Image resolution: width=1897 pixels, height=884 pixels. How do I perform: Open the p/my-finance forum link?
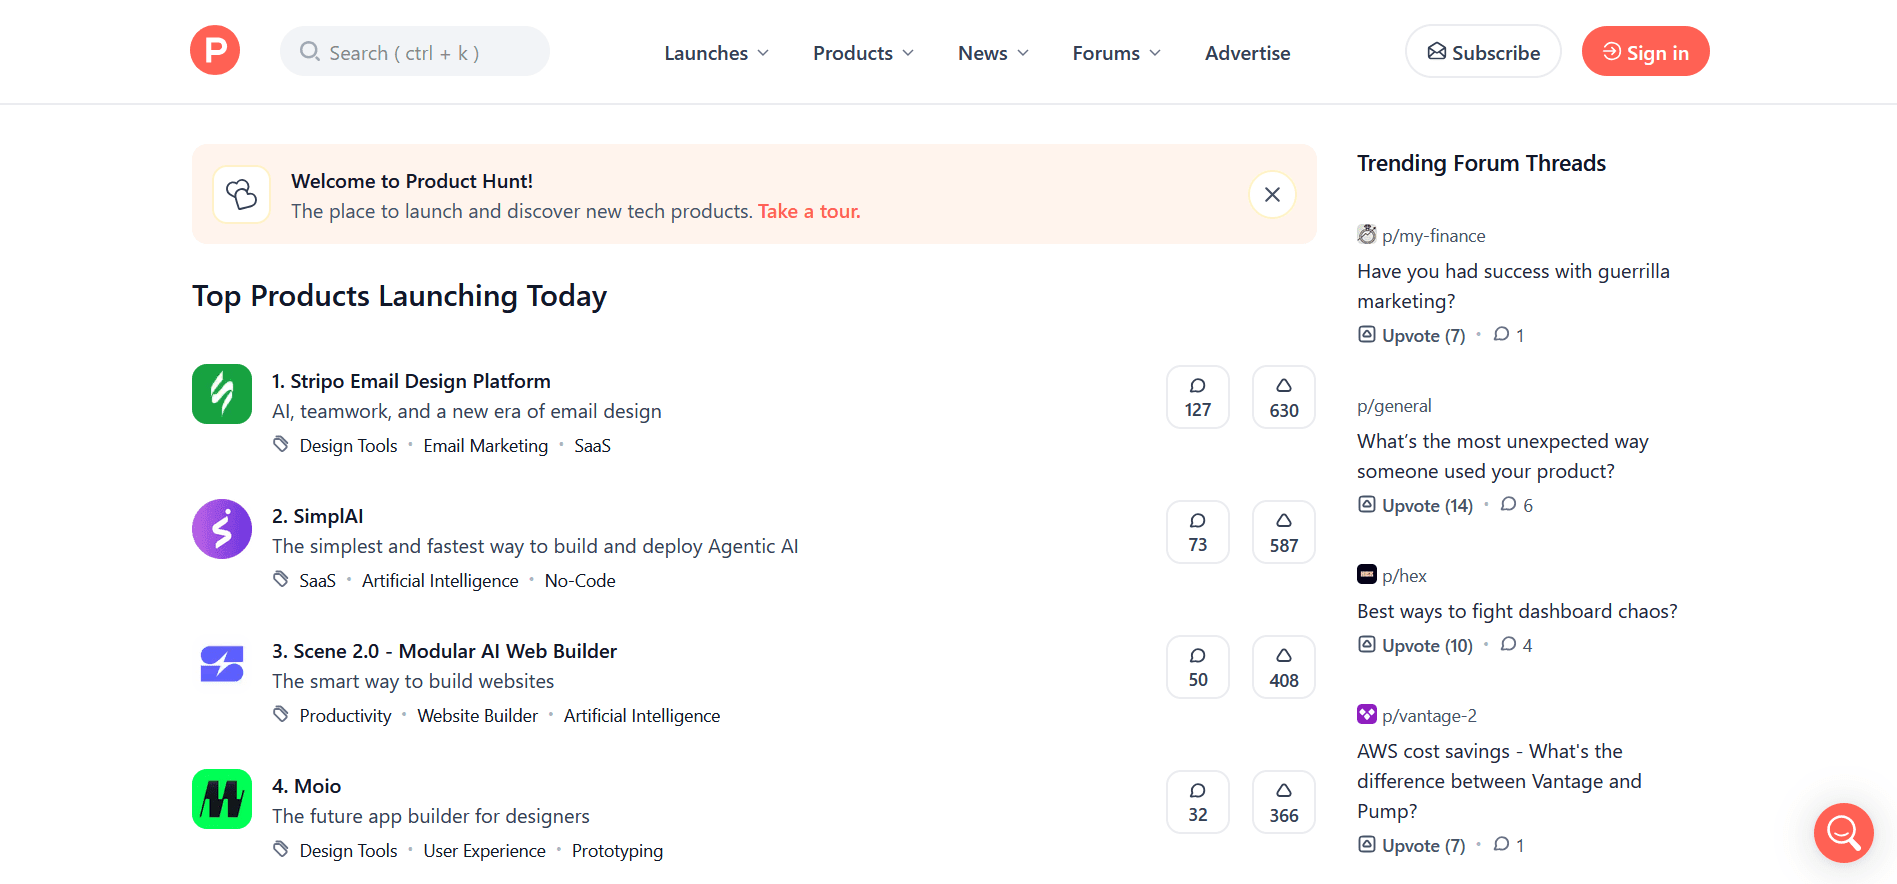[1434, 236]
